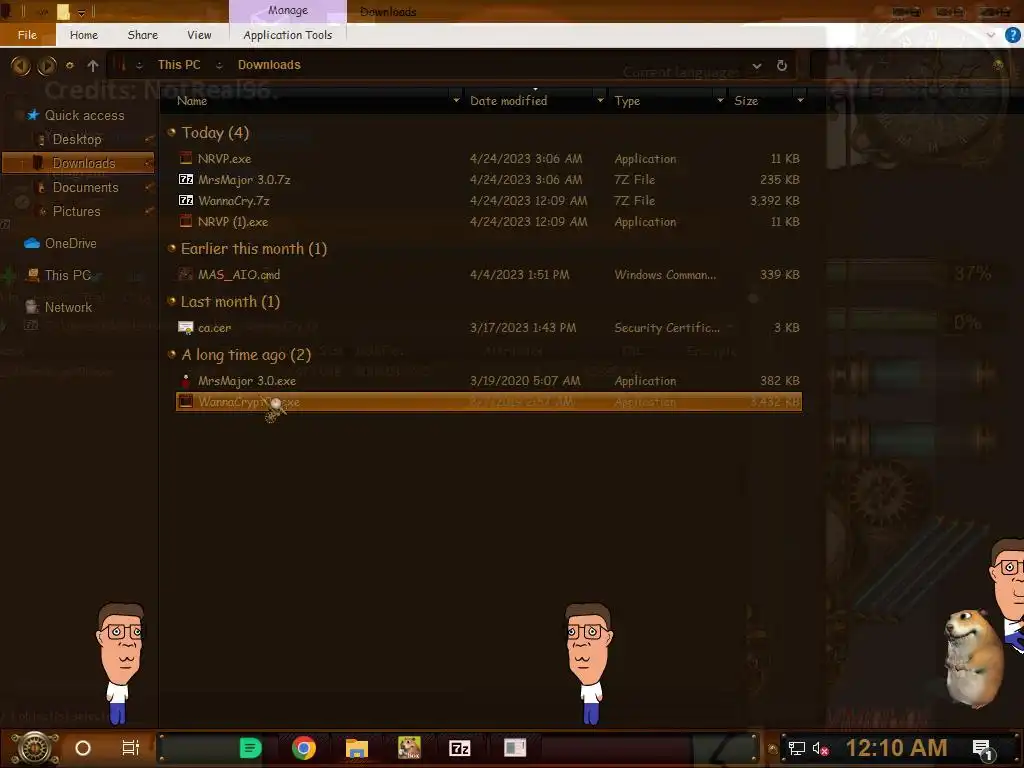Viewport: 1024px width, 768px height.
Task: Collapse the ribbon with the chevron
Action: click(991, 35)
